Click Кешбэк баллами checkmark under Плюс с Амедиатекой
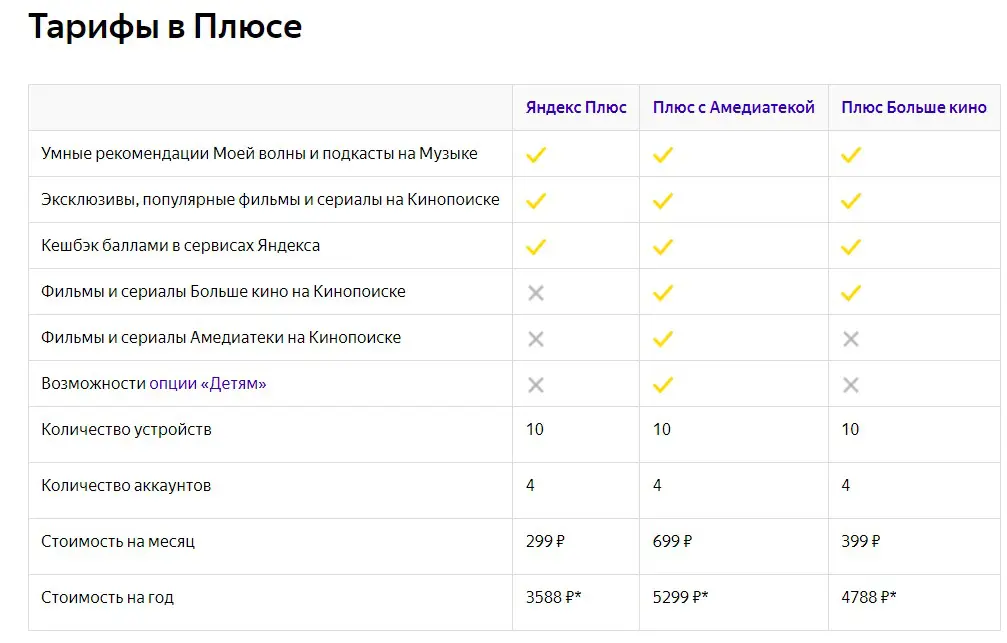Screen dimensions: 1007x643 [663, 247]
